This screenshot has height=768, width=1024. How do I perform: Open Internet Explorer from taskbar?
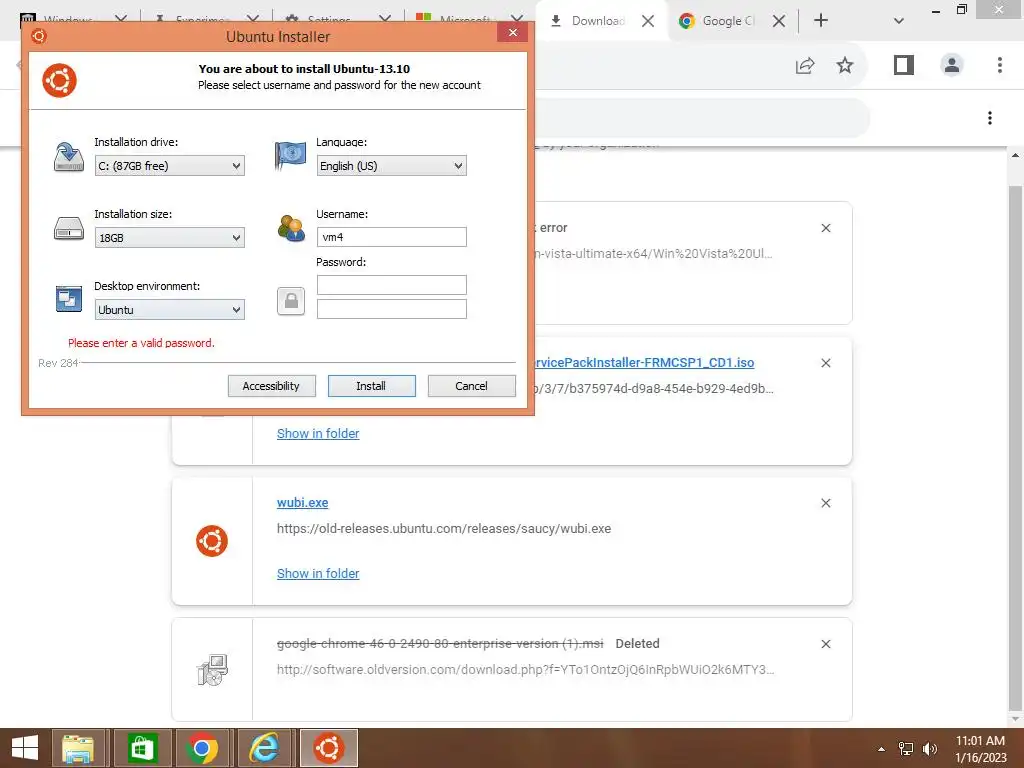(x=264, y=748)
